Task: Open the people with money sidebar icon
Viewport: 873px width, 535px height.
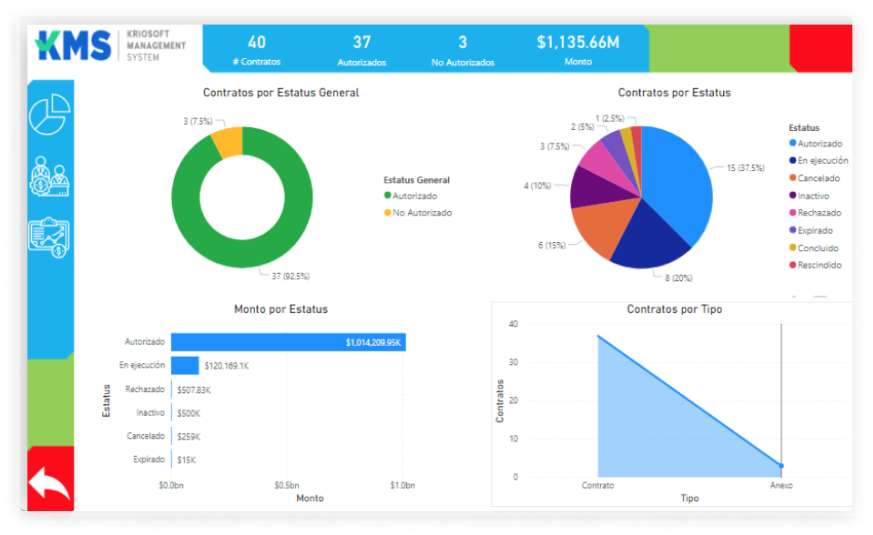Action: coord(50,177)
